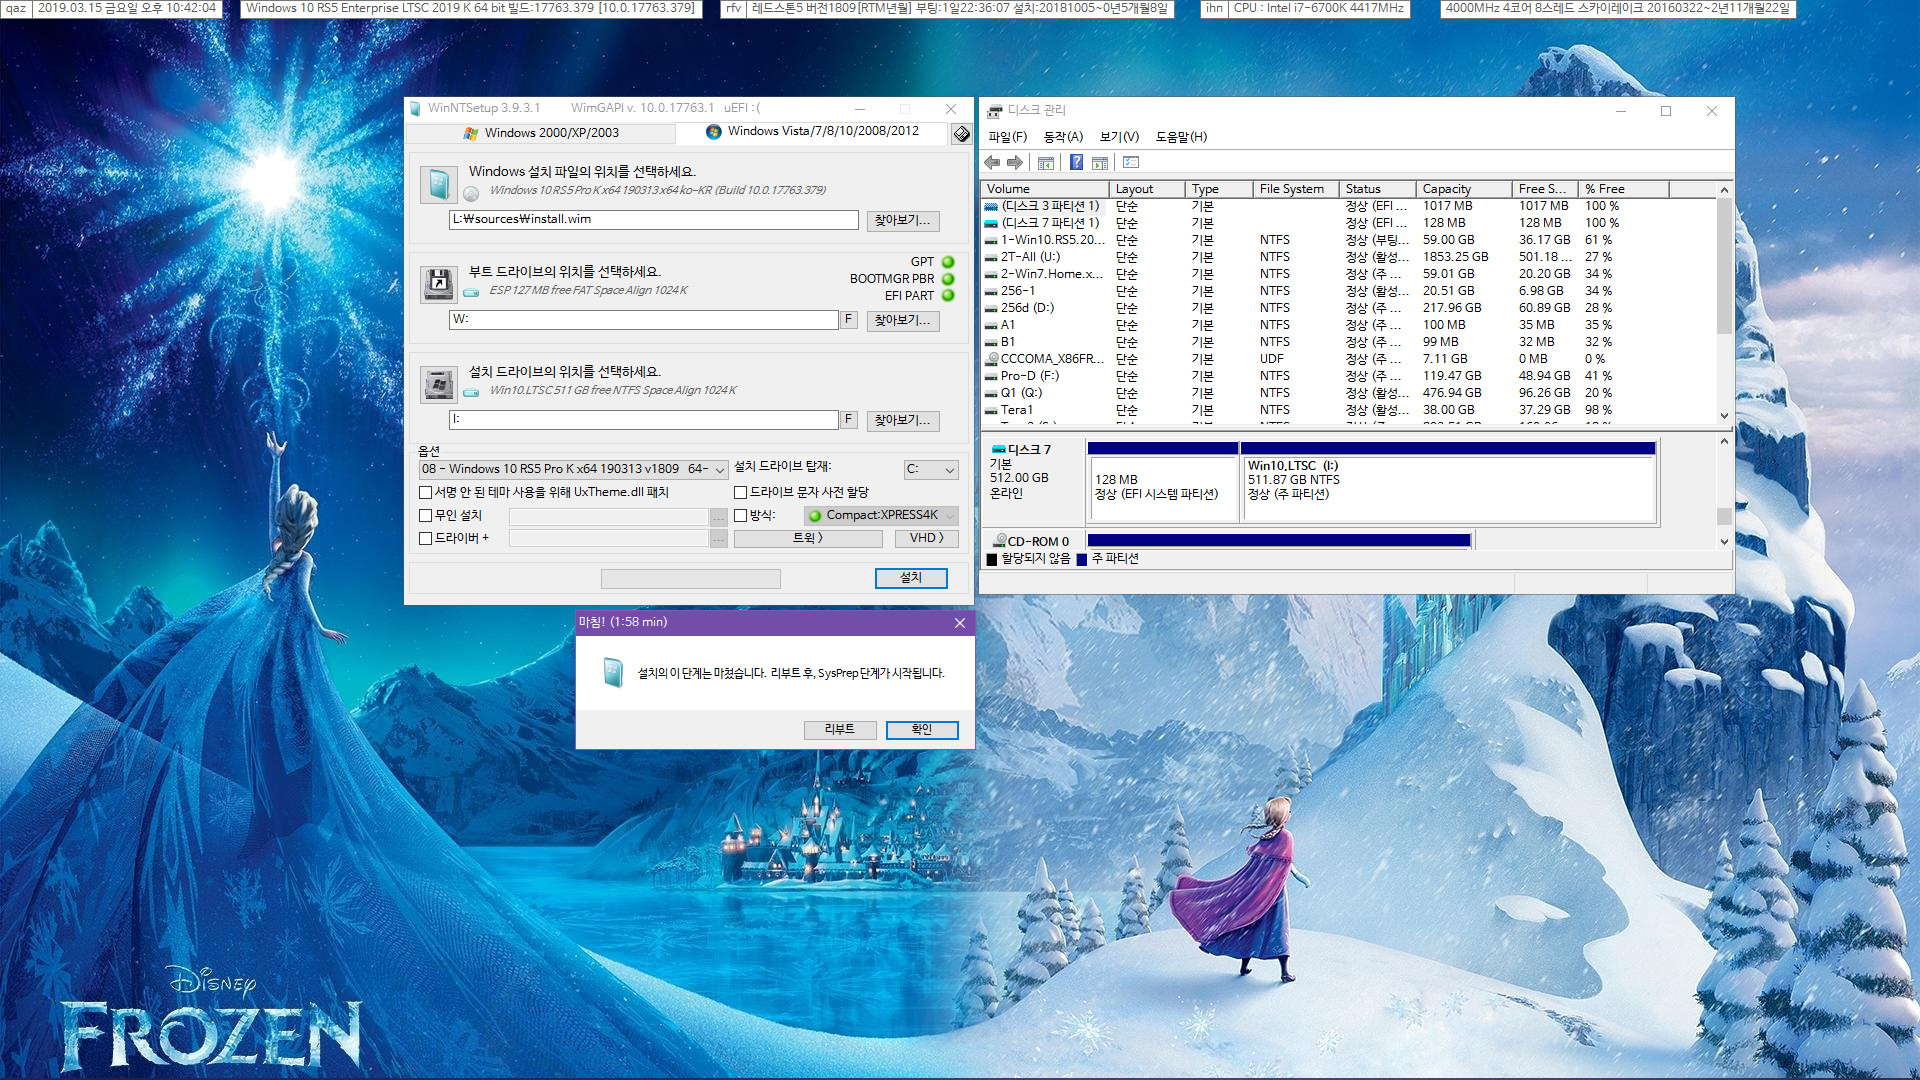The height and width of the screenshot is (1080, 1920).
Task: Click GPT green status light
Action: 948,262
